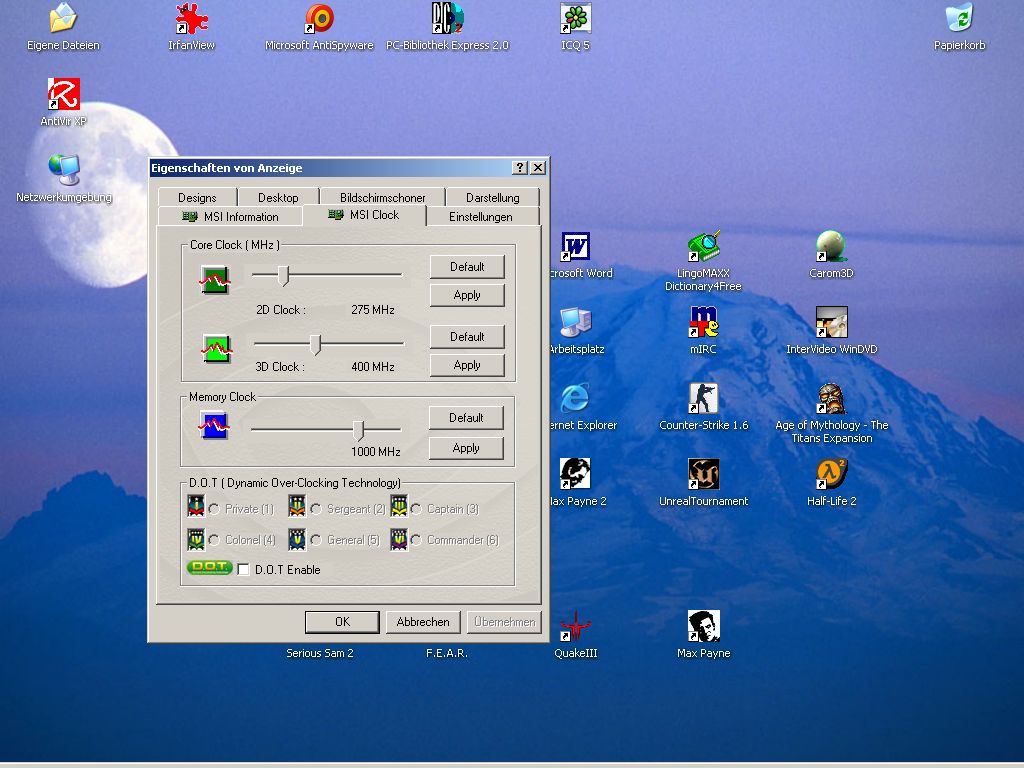Launch Counter-Strike 1.6 shortcut
This screenshot has width=1024, height=768.
(x=703, y=398)
